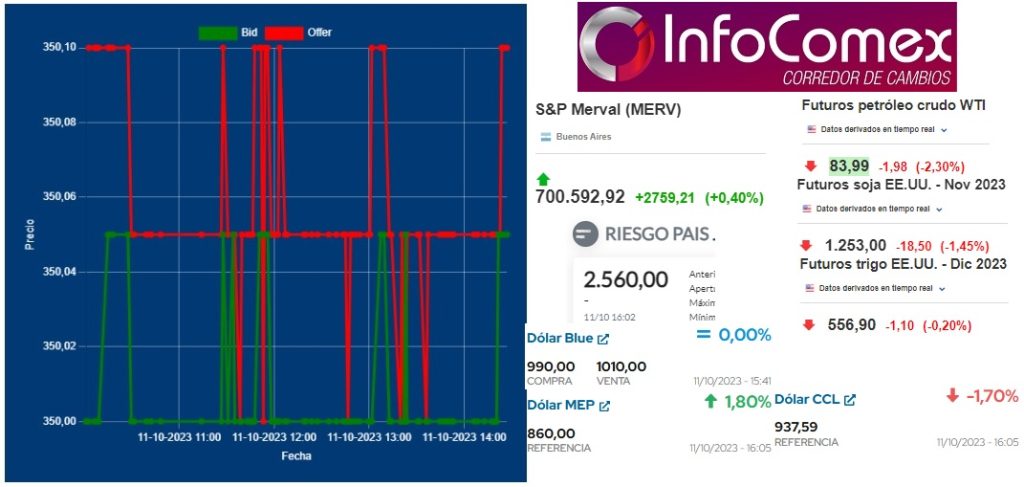Click the Dólar Blue title link
This screenshot has width=1024, height=487.
pos(560,339)
